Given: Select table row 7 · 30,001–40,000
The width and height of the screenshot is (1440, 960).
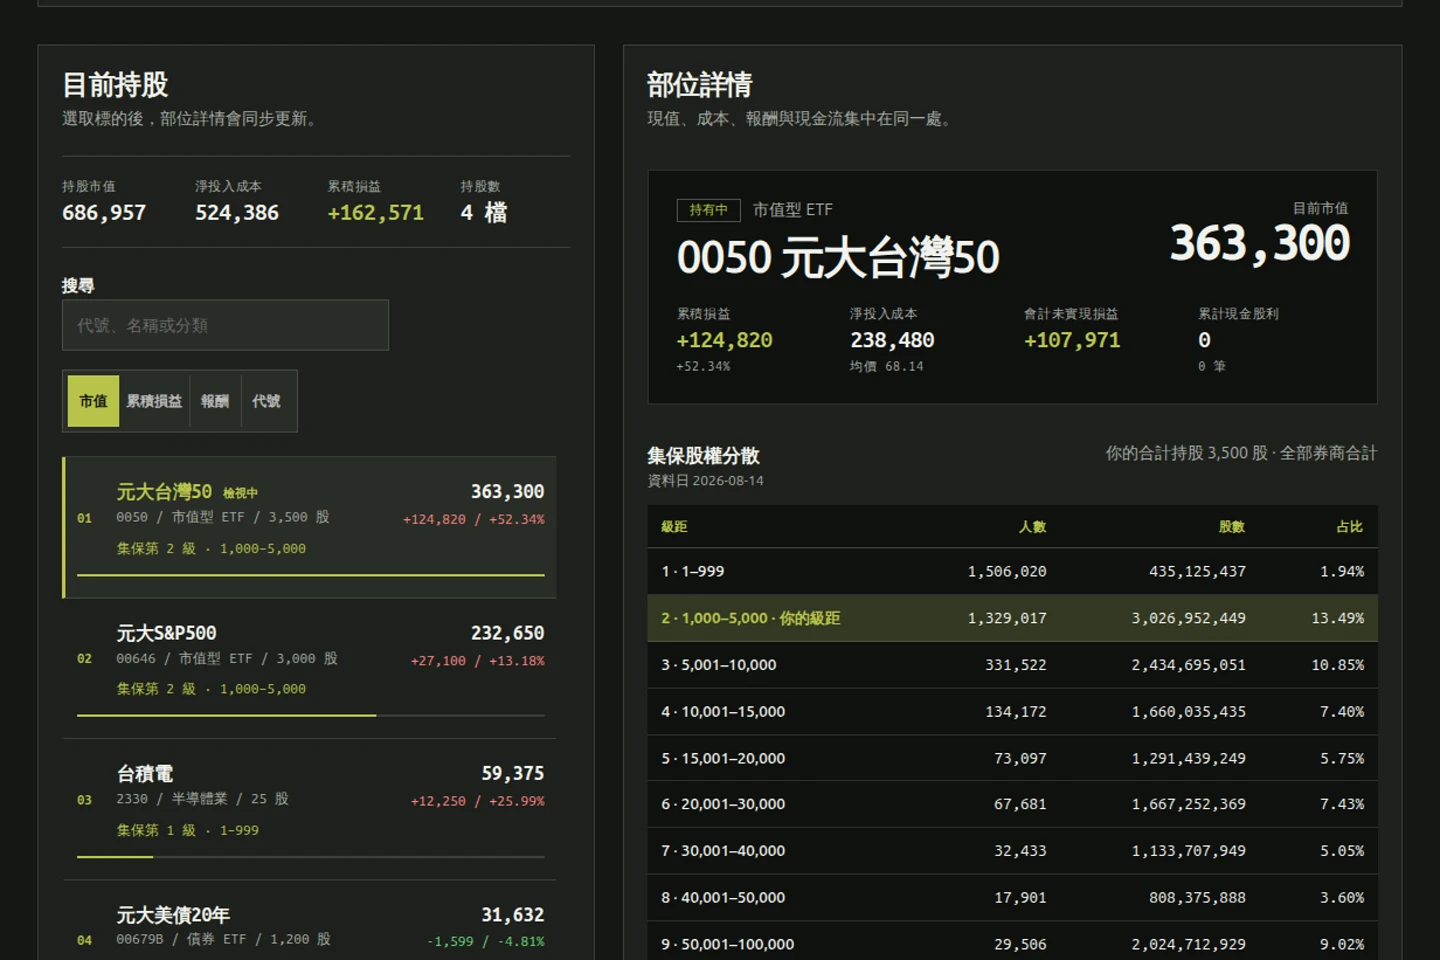Looking at the screenshot, I should coord(1012,851).
